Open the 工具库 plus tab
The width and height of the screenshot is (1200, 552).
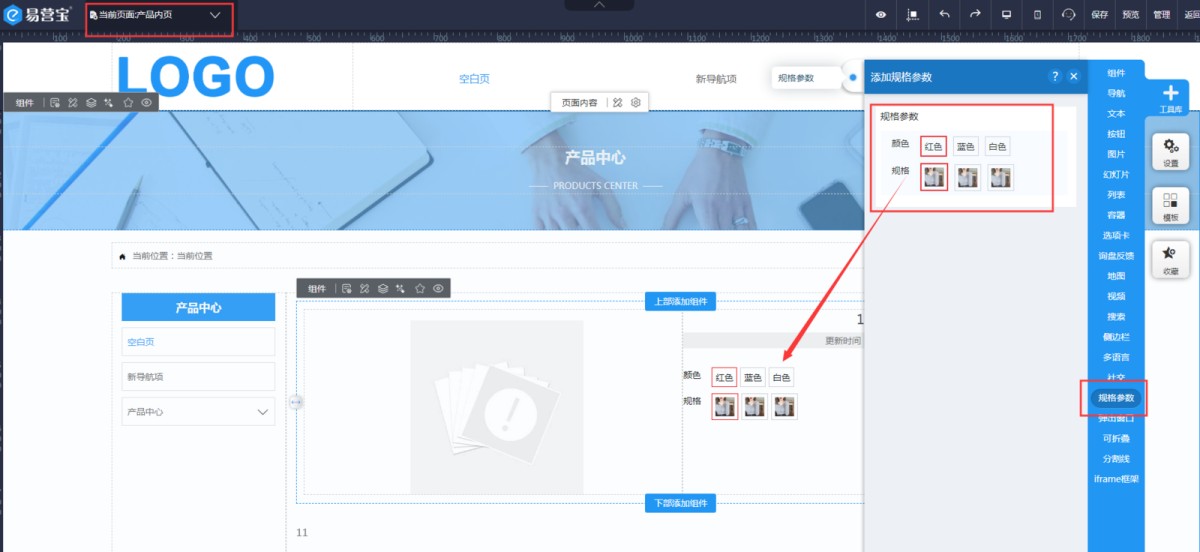click(x=1170, y=99)
